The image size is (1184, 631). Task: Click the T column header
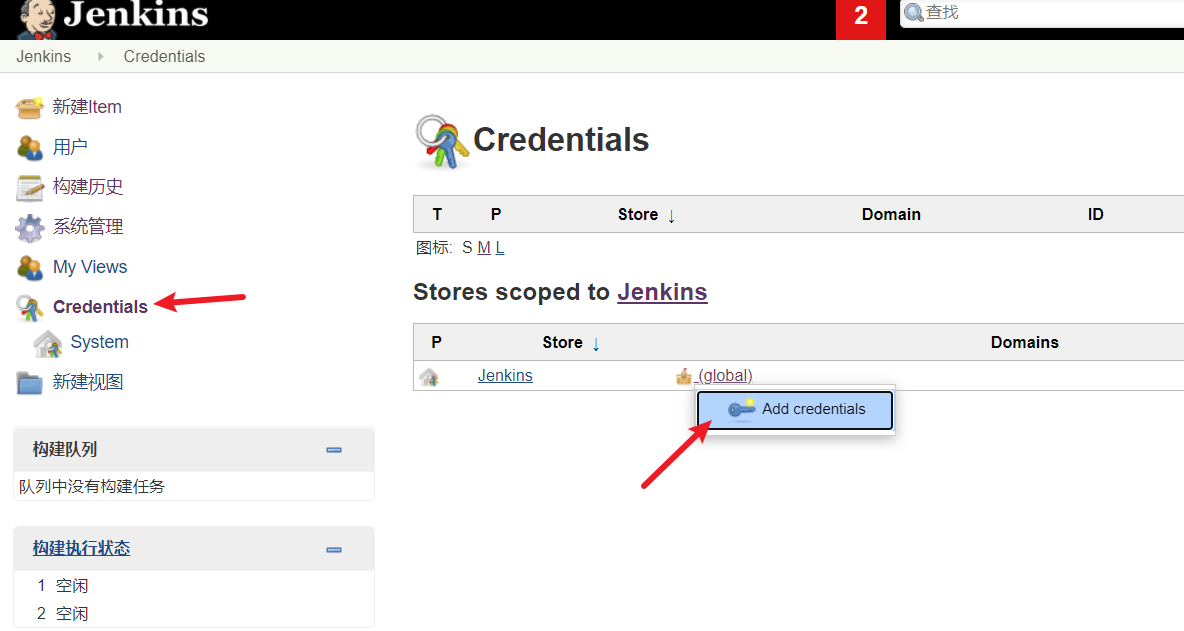[x=437, y=215]
